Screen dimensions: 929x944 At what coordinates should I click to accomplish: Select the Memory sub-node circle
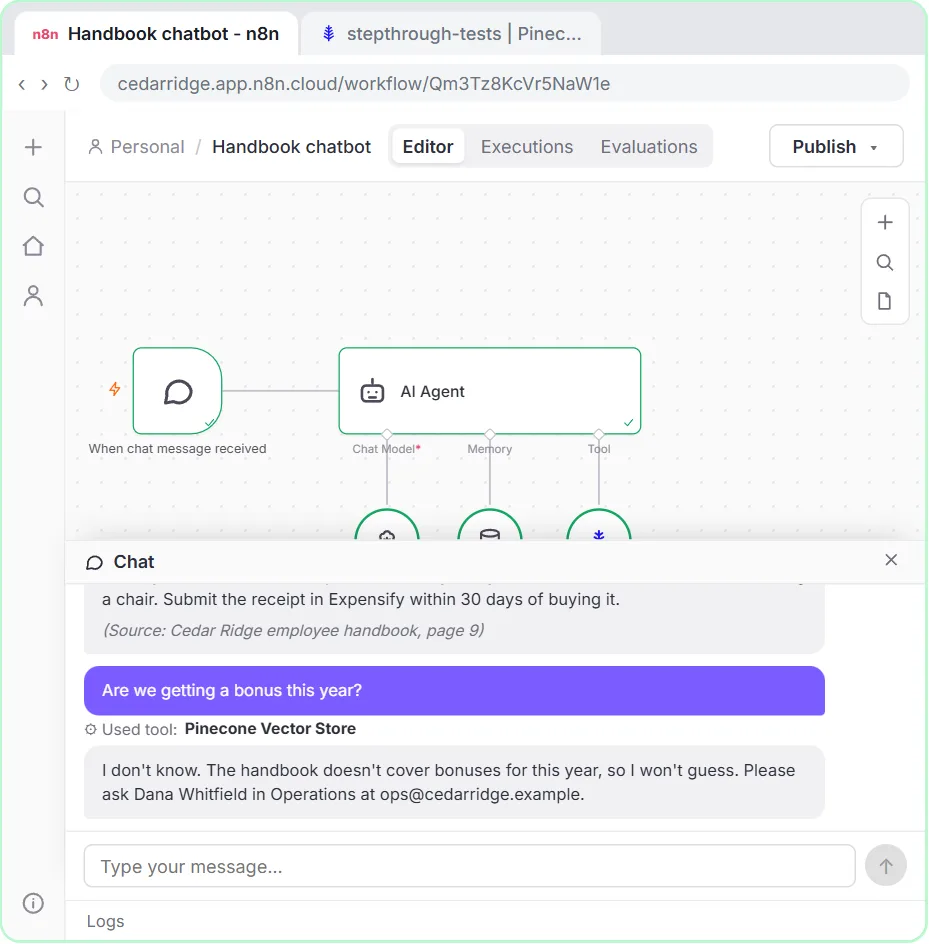point(489,524)
